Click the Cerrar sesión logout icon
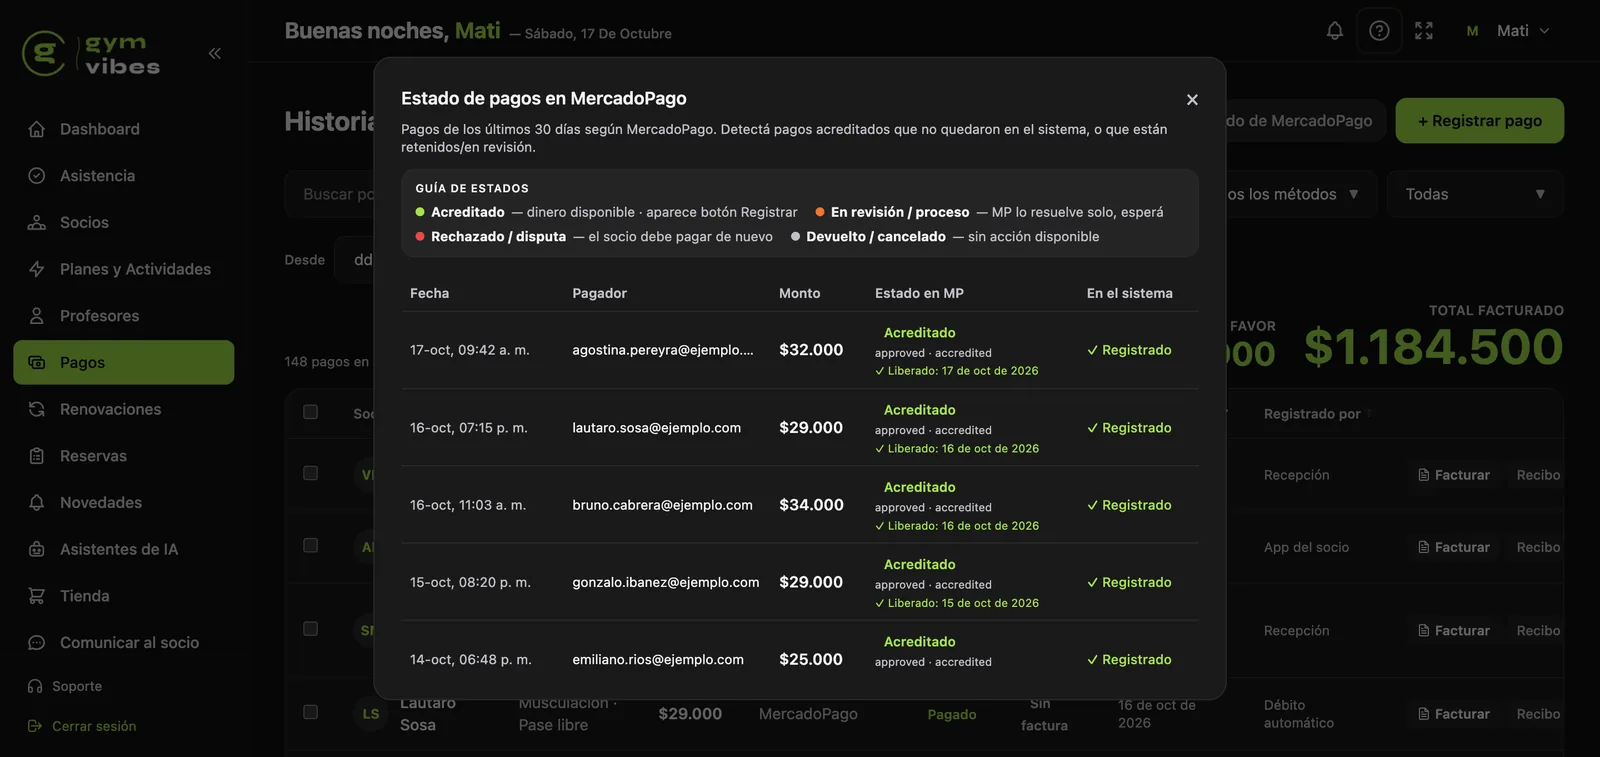1600x757 pixels. click(x=35, y=726)
